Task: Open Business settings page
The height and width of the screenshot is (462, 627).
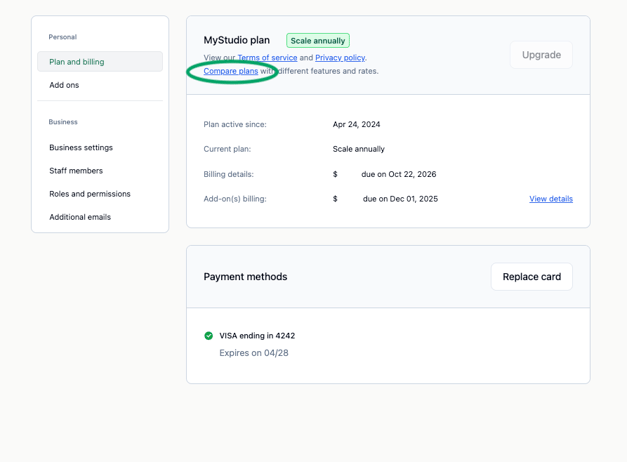Action: pos(81,148)
